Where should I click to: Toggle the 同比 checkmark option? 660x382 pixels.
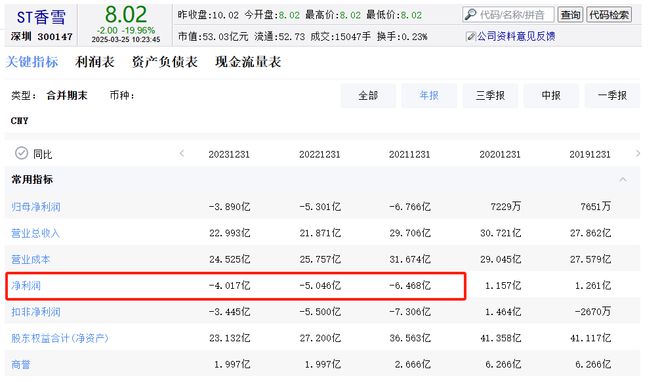tap(21, 153)
